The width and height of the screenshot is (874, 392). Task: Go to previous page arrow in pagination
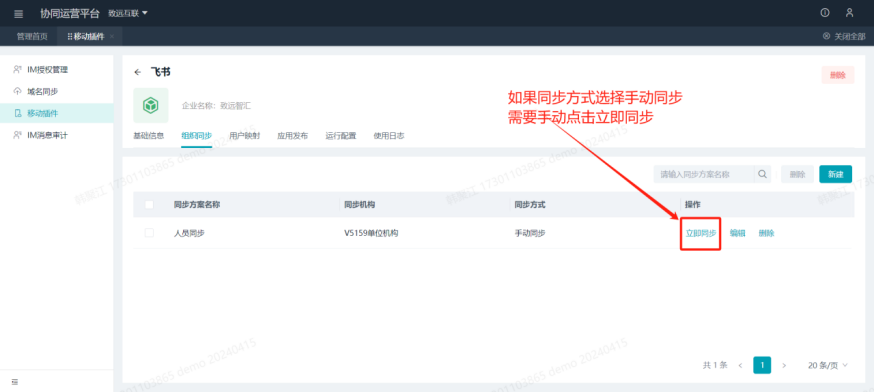click(x=740, y=365)
